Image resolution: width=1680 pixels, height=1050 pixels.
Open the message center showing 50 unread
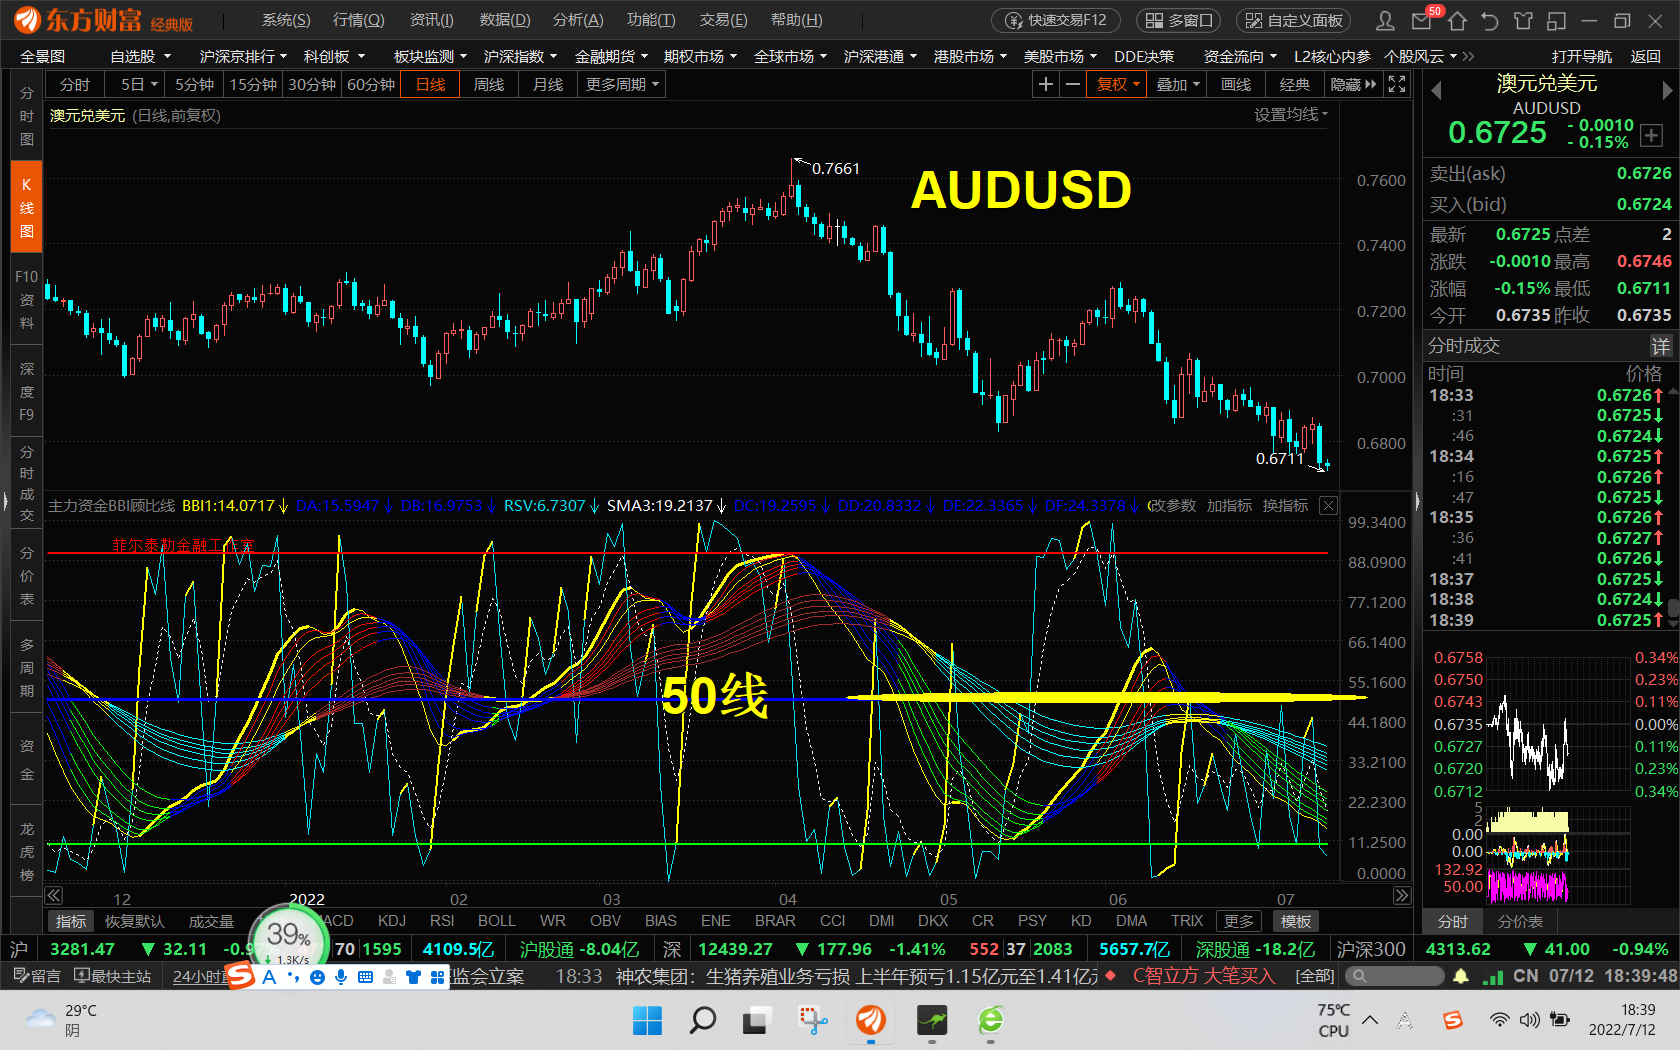pos(1423,19)
